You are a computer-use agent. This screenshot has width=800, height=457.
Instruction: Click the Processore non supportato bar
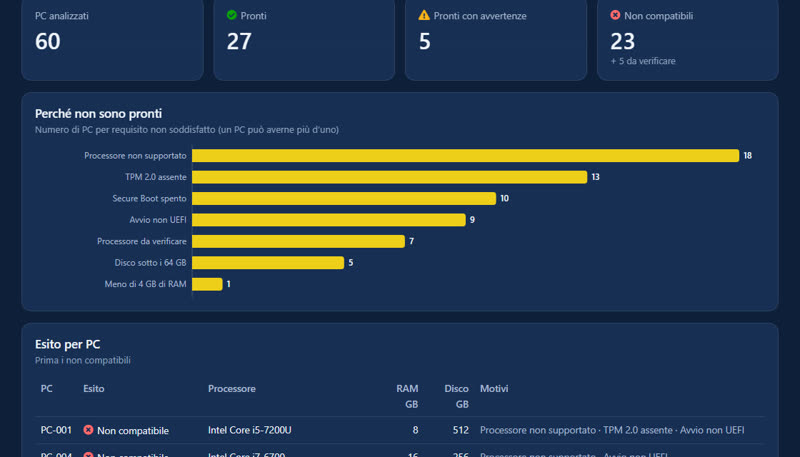click(465, 156)
